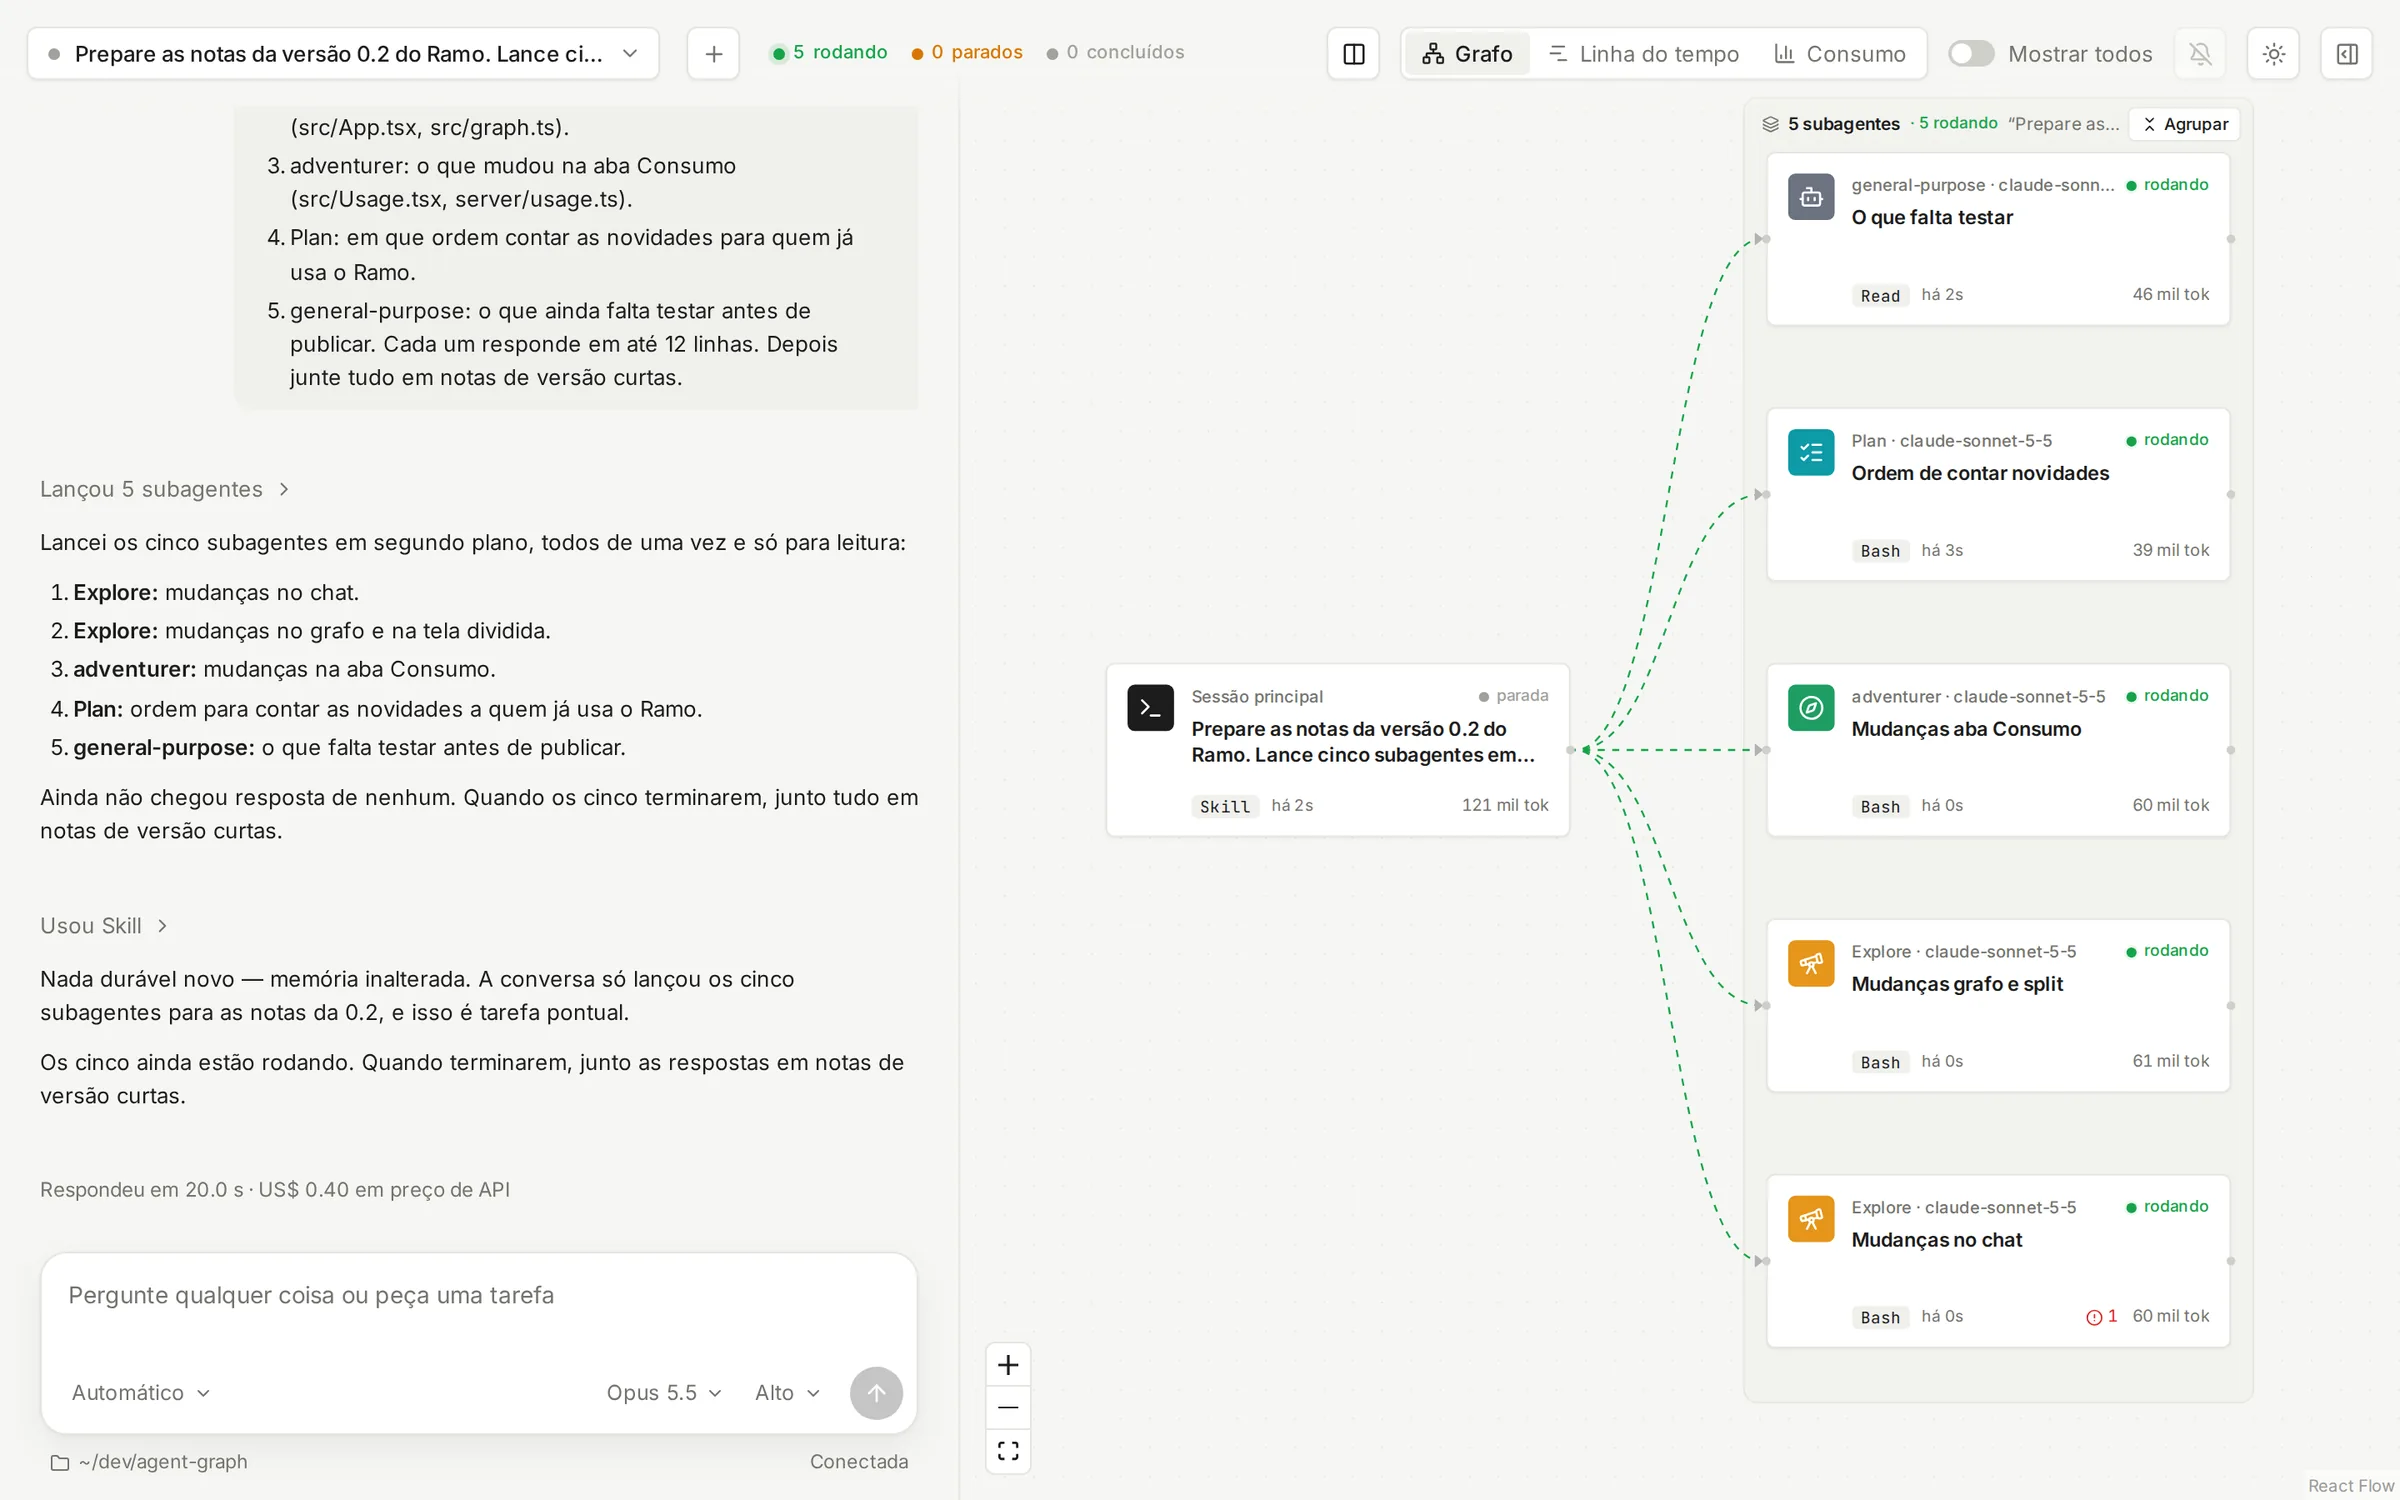Image resolution: width=2400 pixels, height=1500 pixels.
Task: Zoom in on the graph canvas
Action: [x=1008, y=1365]
